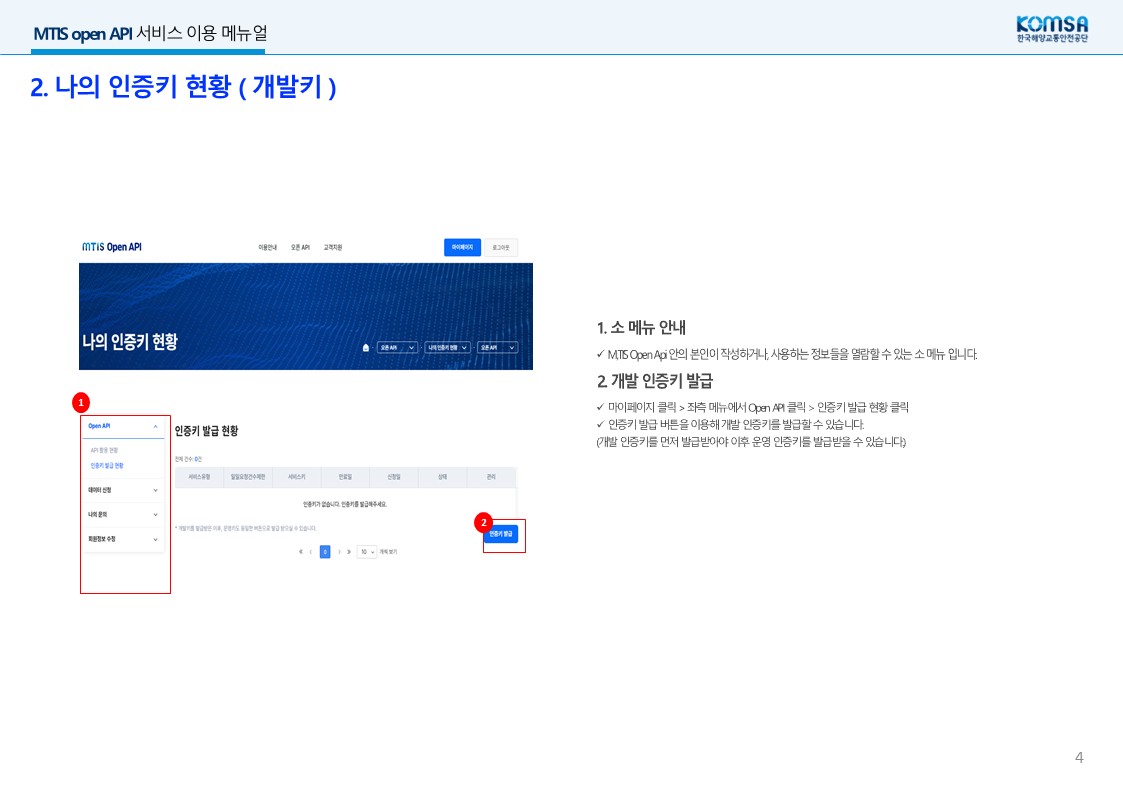
Task: Click the 서비스키 column header
Action: tap(297, 477)
